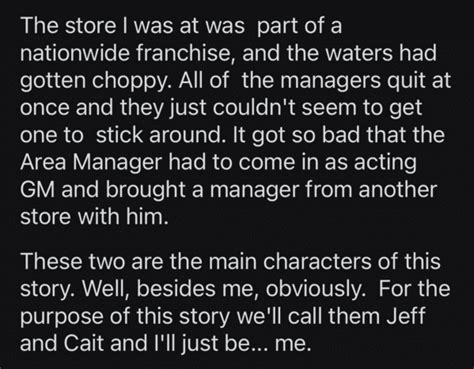Image resolution: width=474 pixels, height=369 pixels.
Task: Click the word "These" starting the second paragraph
Action: (52, 261)
